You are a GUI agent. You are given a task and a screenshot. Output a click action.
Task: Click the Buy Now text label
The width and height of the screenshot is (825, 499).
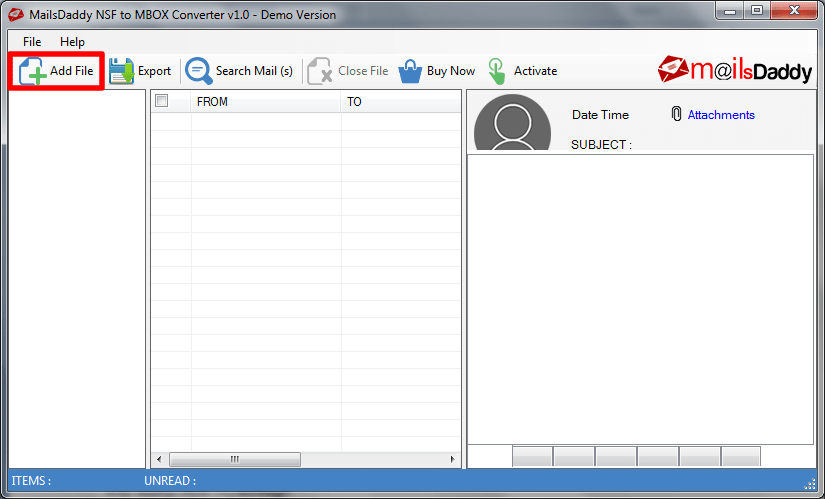[451, 71]
